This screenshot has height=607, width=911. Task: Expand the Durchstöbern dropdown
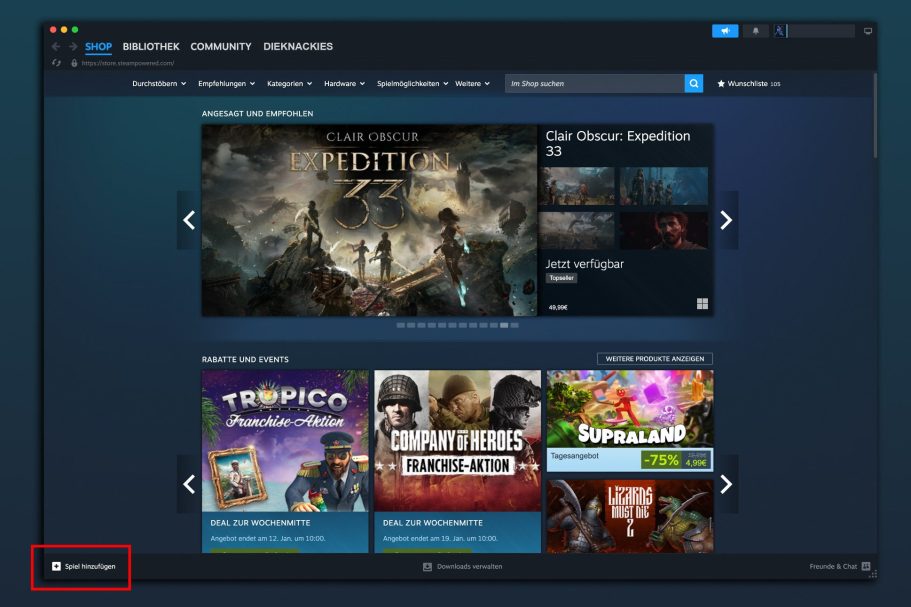coord(159,84)
